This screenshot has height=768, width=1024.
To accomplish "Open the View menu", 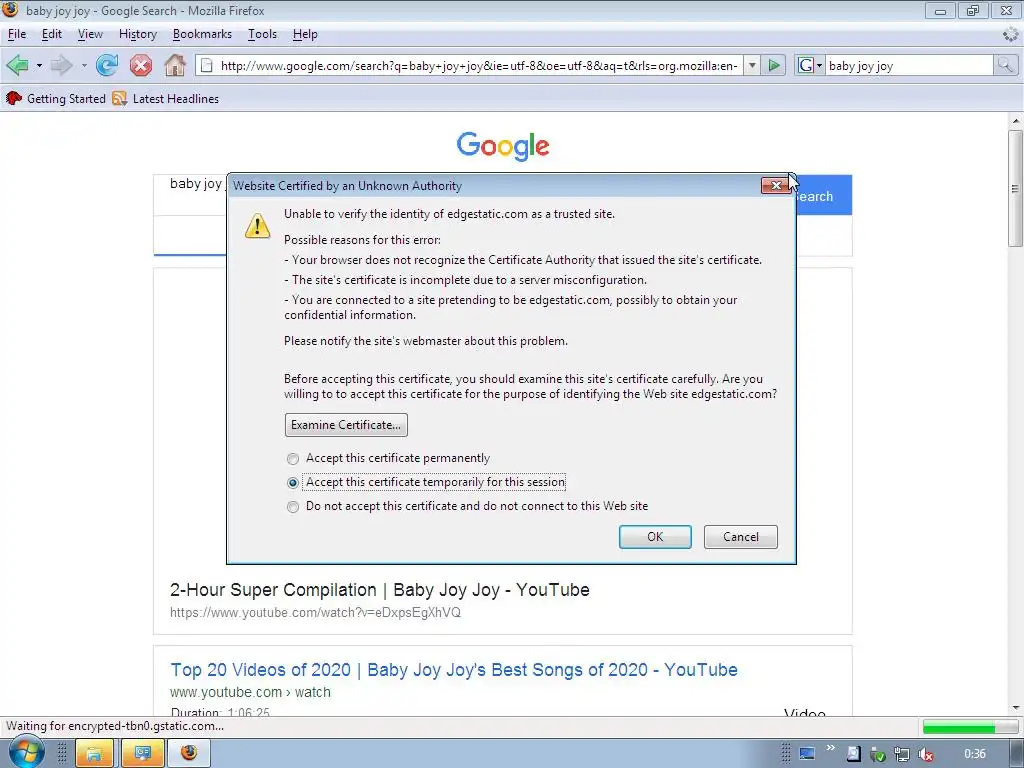I will pyautogui.click(x=90, y=34).
